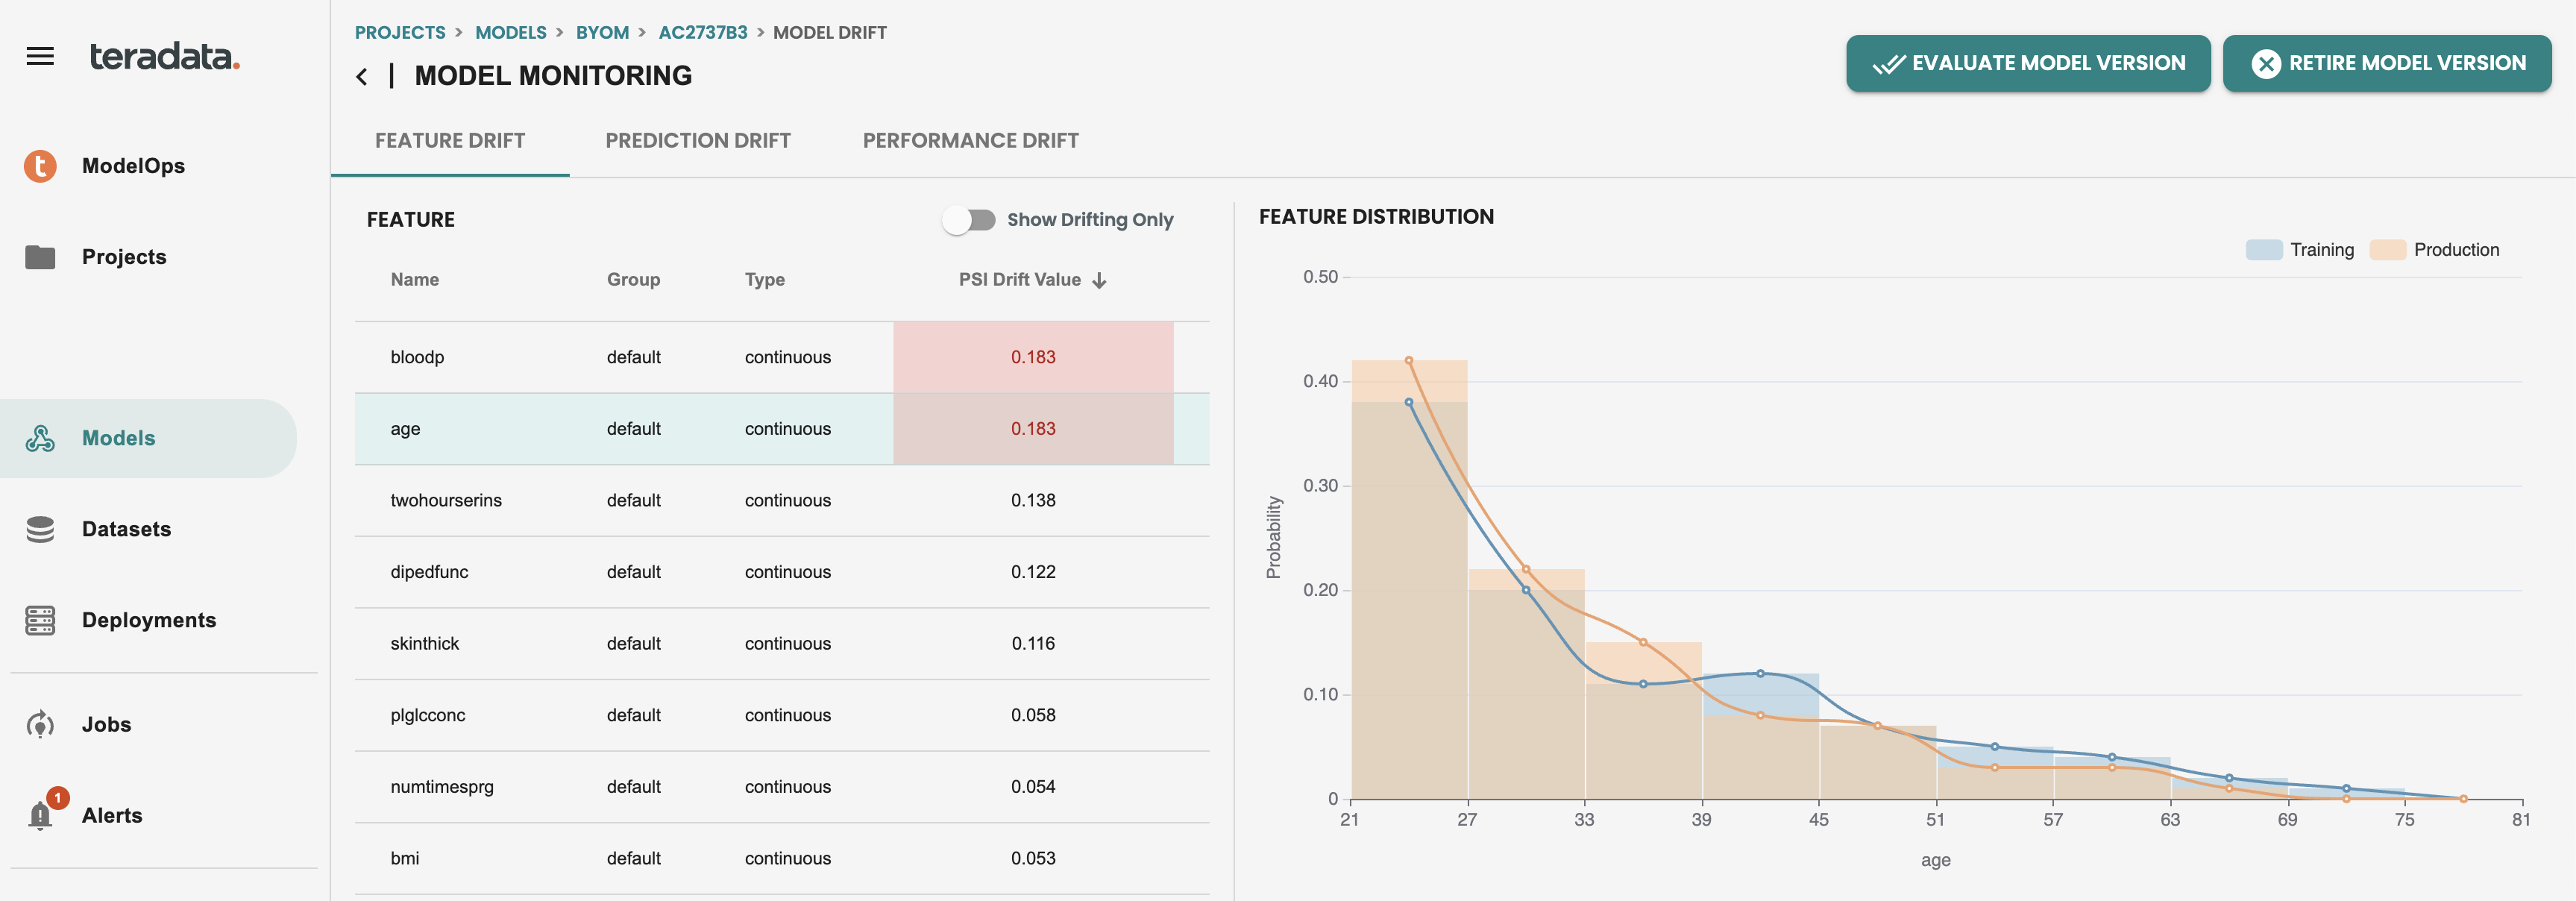2576x901 pixels.
Task: Click the 0.058 drift value
Action: (x=1033, y=715)
